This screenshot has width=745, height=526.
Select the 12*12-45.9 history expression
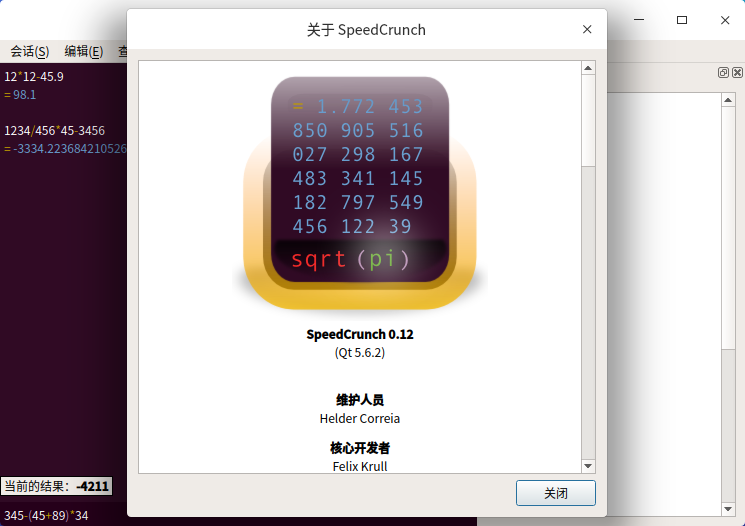34,76
